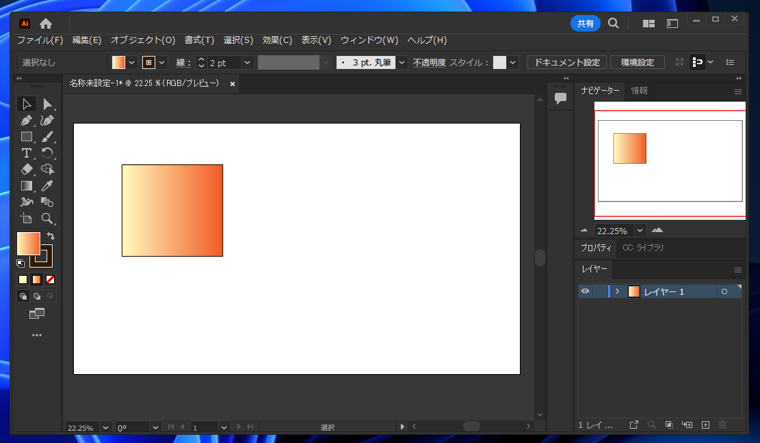The height and width of the screenshot is (443, 760).
Task: Select the Eyedropper tool
Action: pyautogui.click(x=47, y=186)
